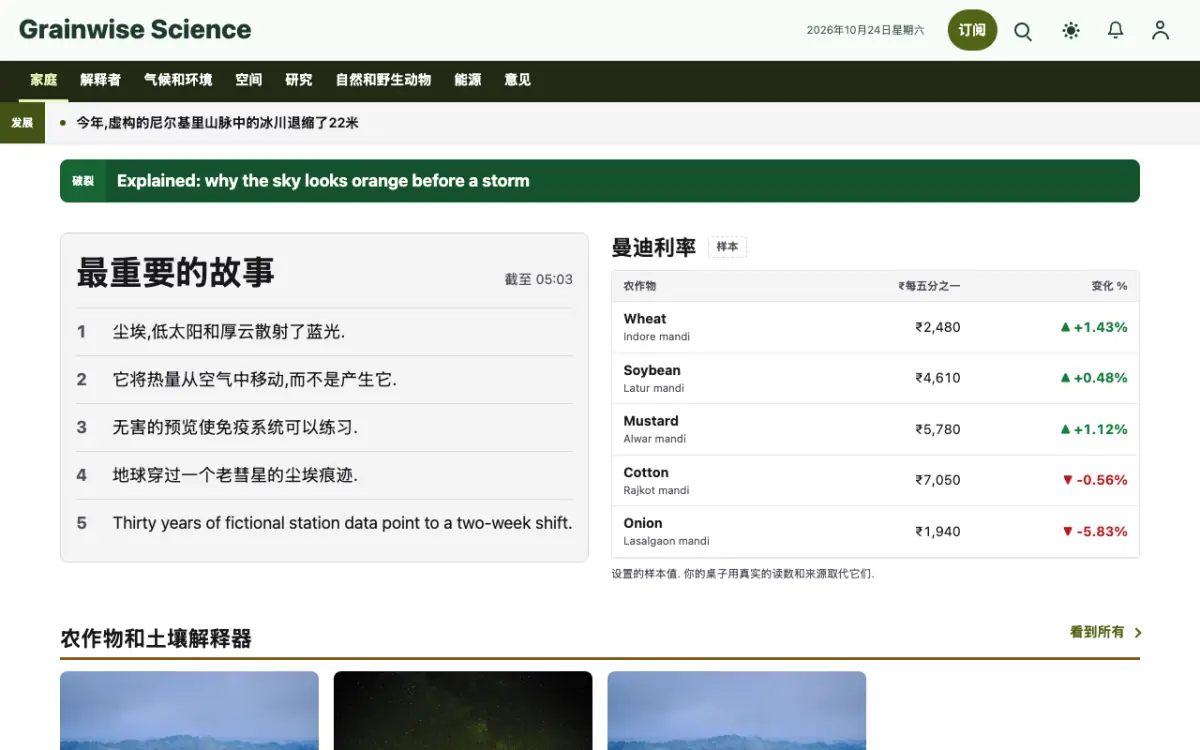
Task: Click the Indore mandi label
Action: pos(657,337)
